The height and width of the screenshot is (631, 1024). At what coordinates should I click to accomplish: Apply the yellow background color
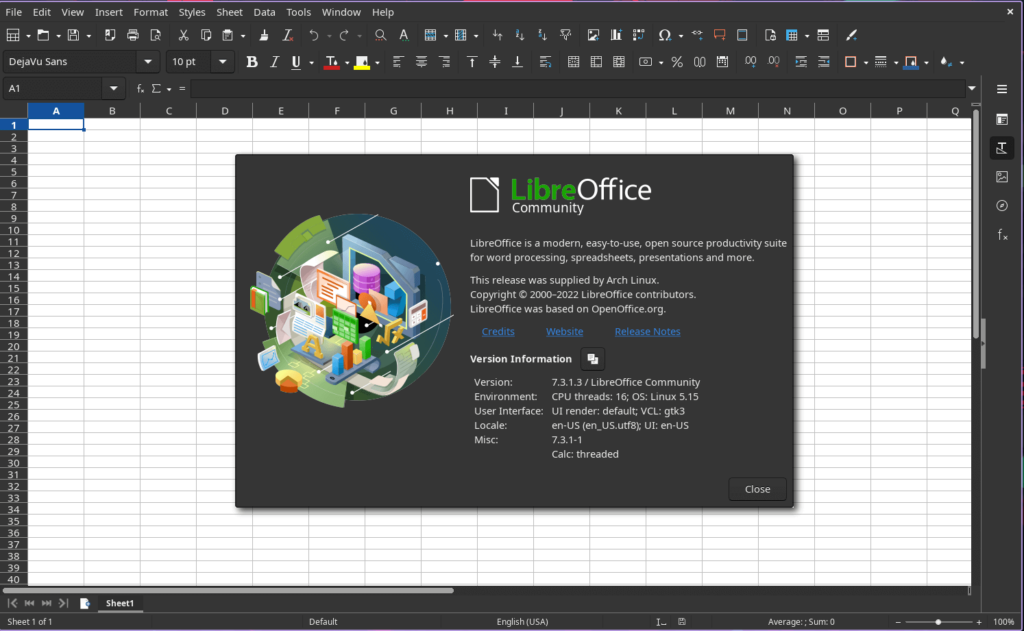[361, 61]
